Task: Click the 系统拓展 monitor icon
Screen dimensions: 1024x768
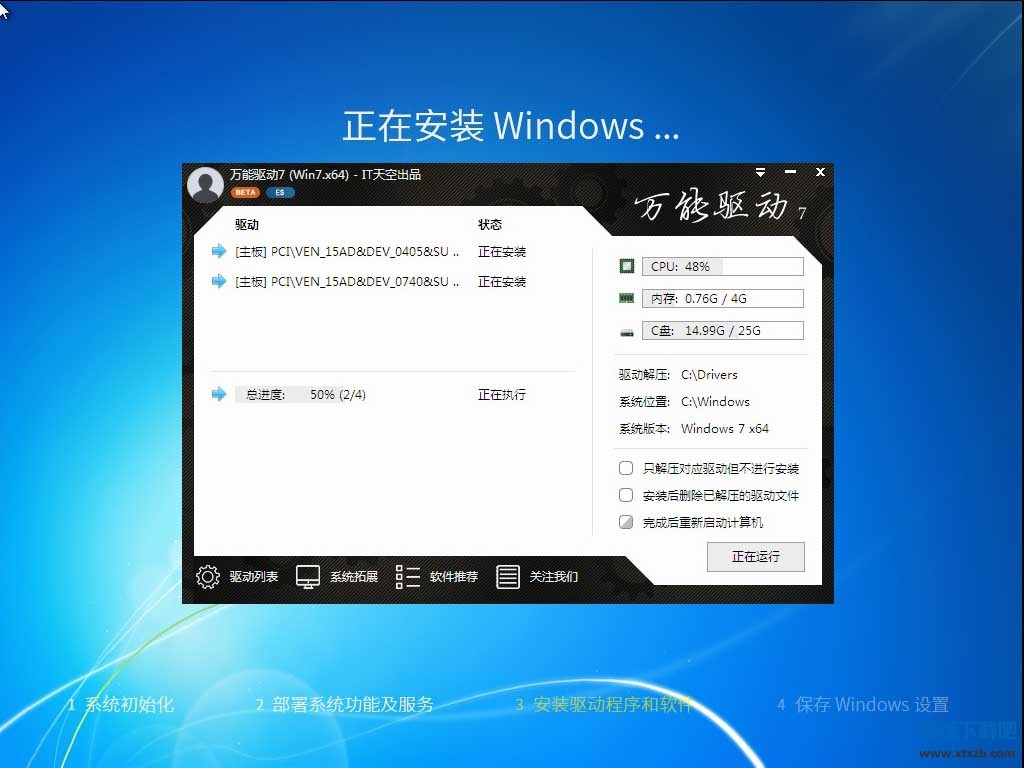Action: click(x=308, y=577)
